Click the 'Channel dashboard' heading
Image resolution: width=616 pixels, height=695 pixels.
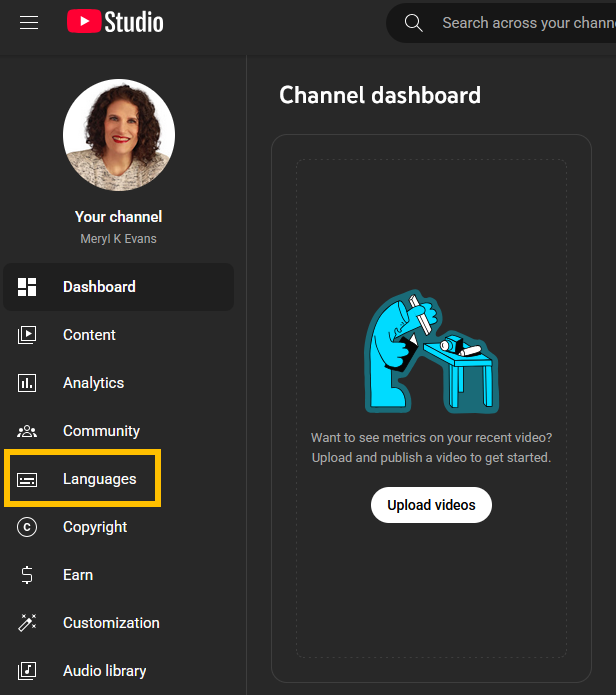click(x=380, y=95)
